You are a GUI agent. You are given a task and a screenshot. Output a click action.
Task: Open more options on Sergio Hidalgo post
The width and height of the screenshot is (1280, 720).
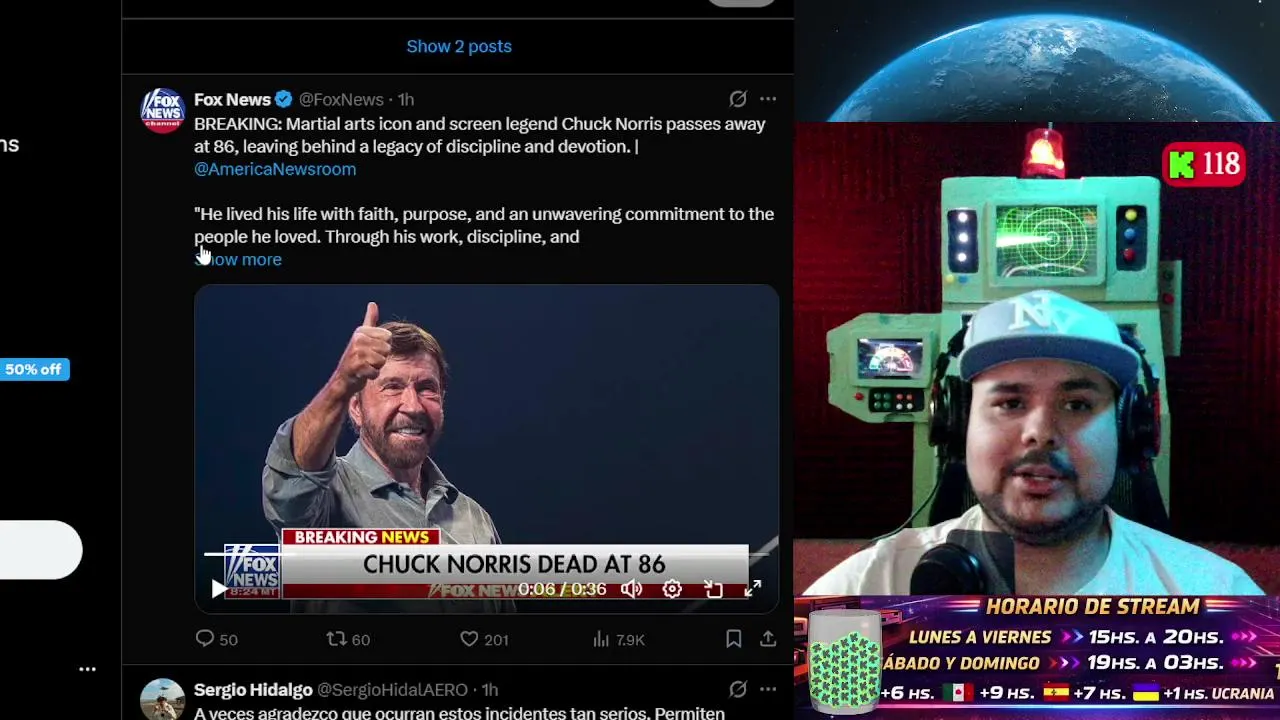tap(768, 689)
